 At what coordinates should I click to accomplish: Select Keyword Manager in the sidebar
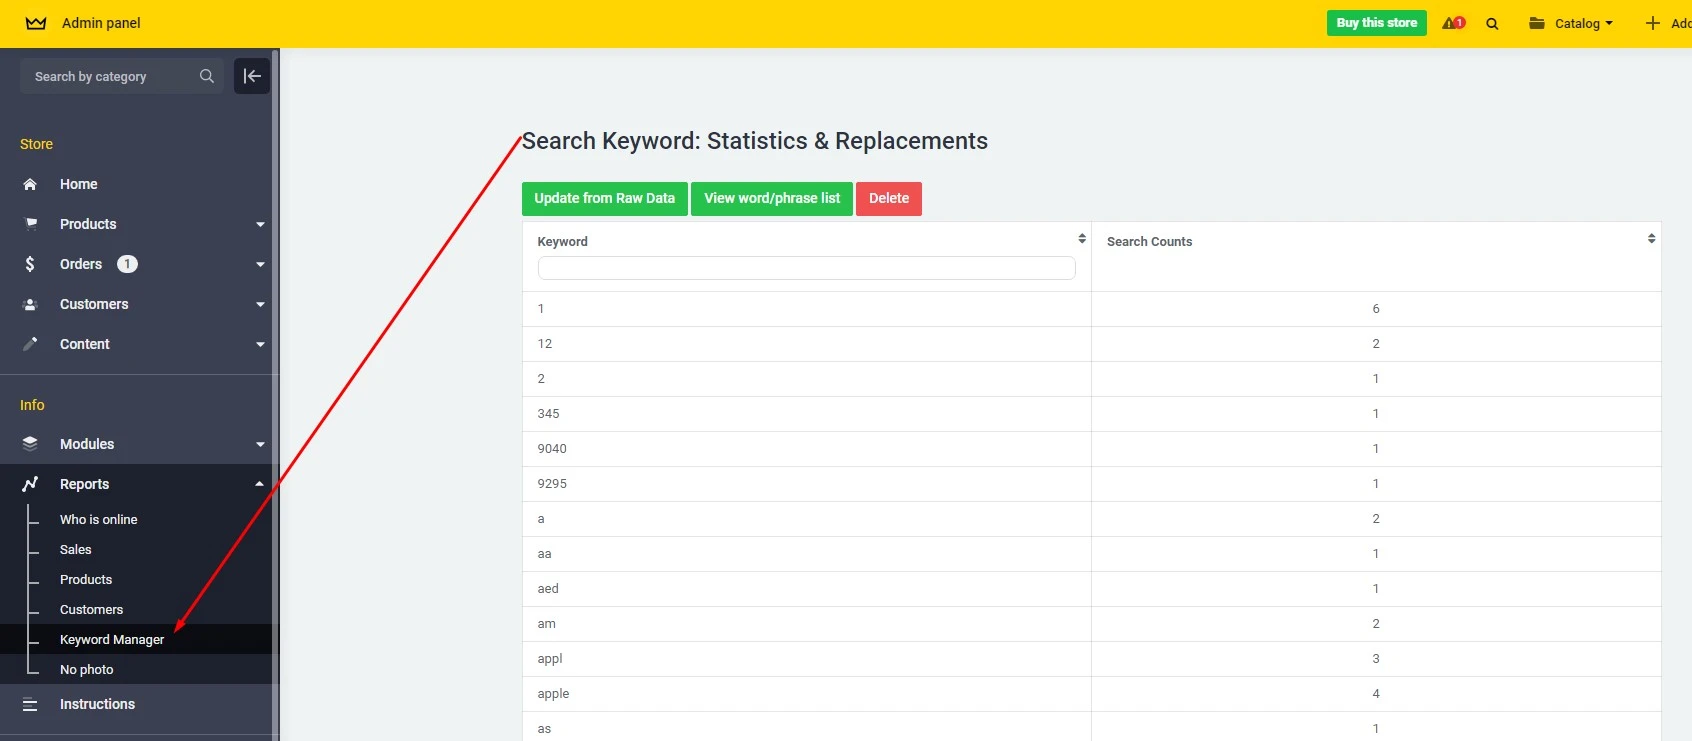(112, 639)
